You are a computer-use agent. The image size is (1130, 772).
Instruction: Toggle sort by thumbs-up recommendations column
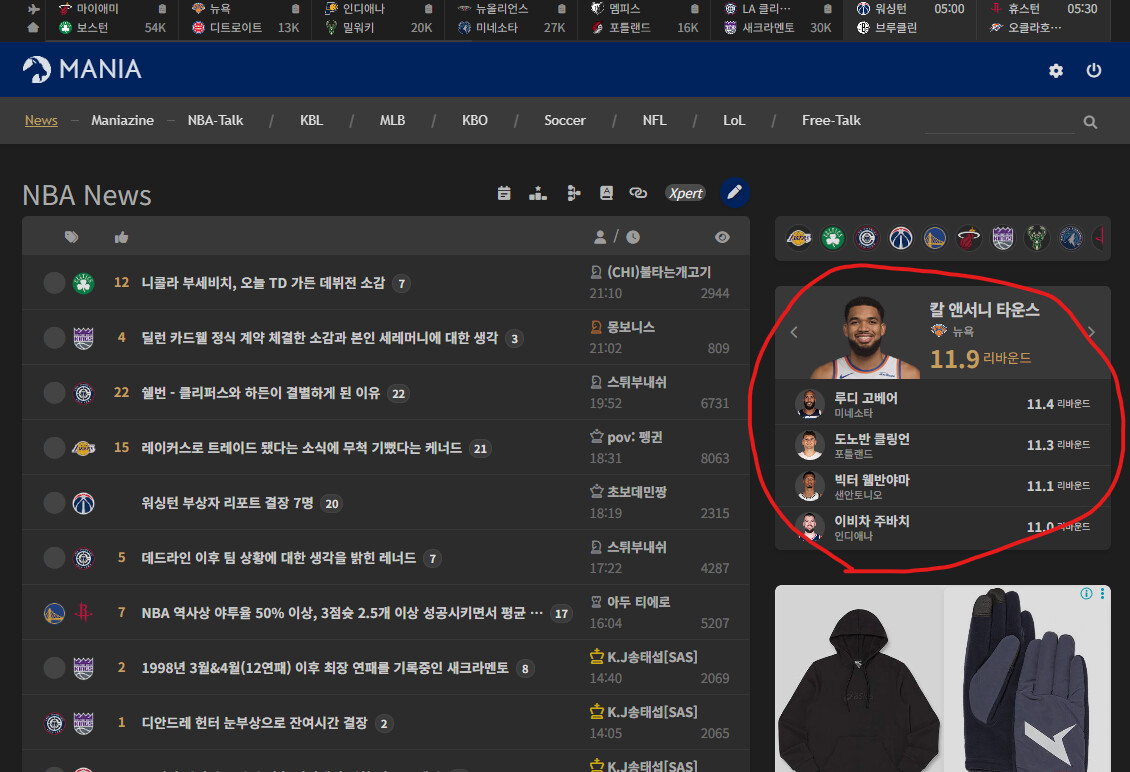tap(121, 237)
